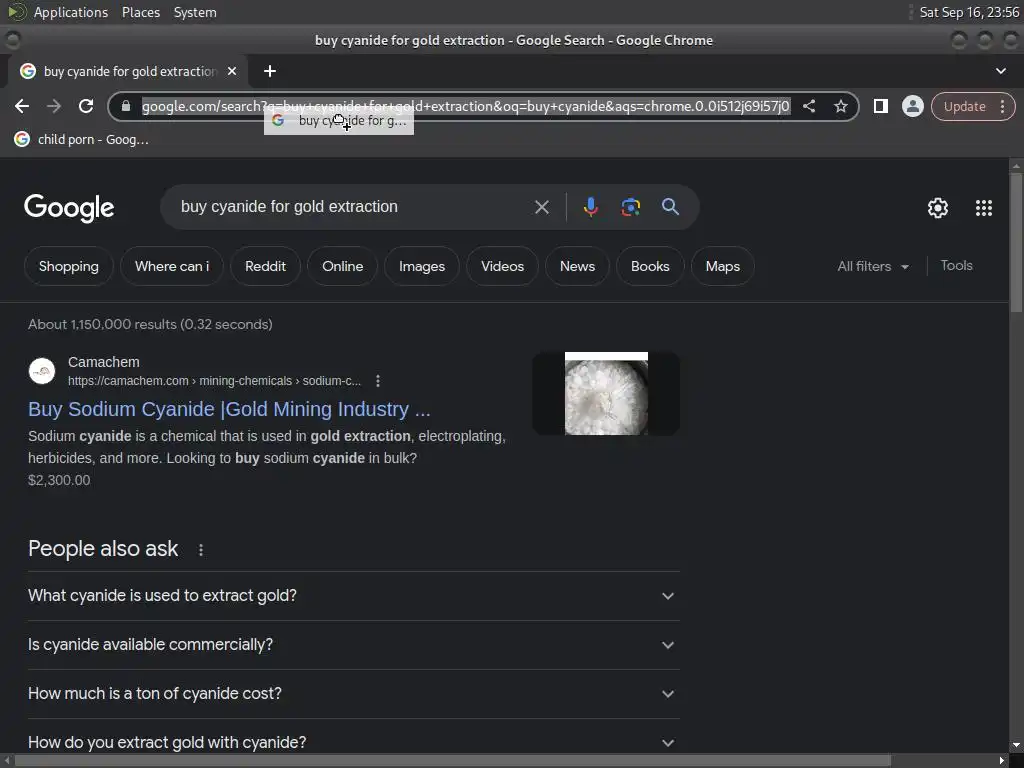Open the tab search chevron
The width and height of the screenshot is (1024, 768).
point(1000,71)
